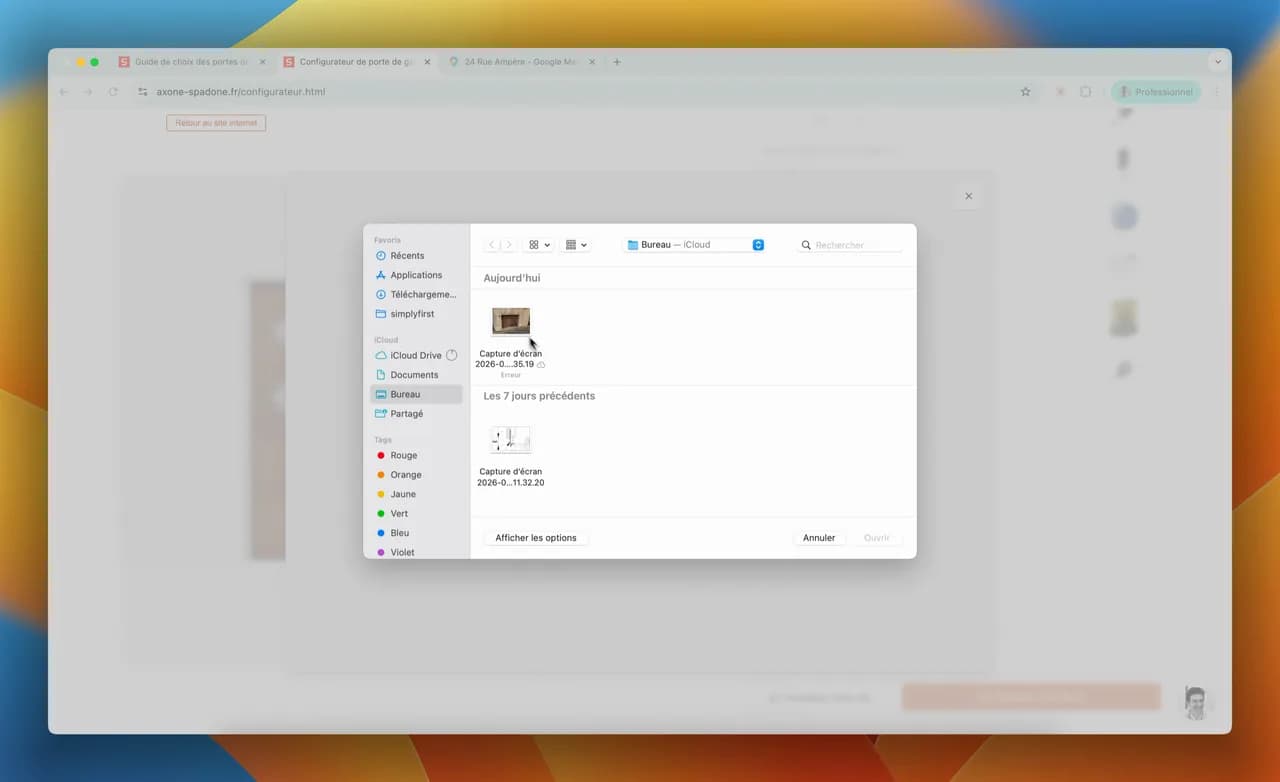Screen dimensions: 1280x782
Task: Select the Violet tag
Action: coord(416,552)
